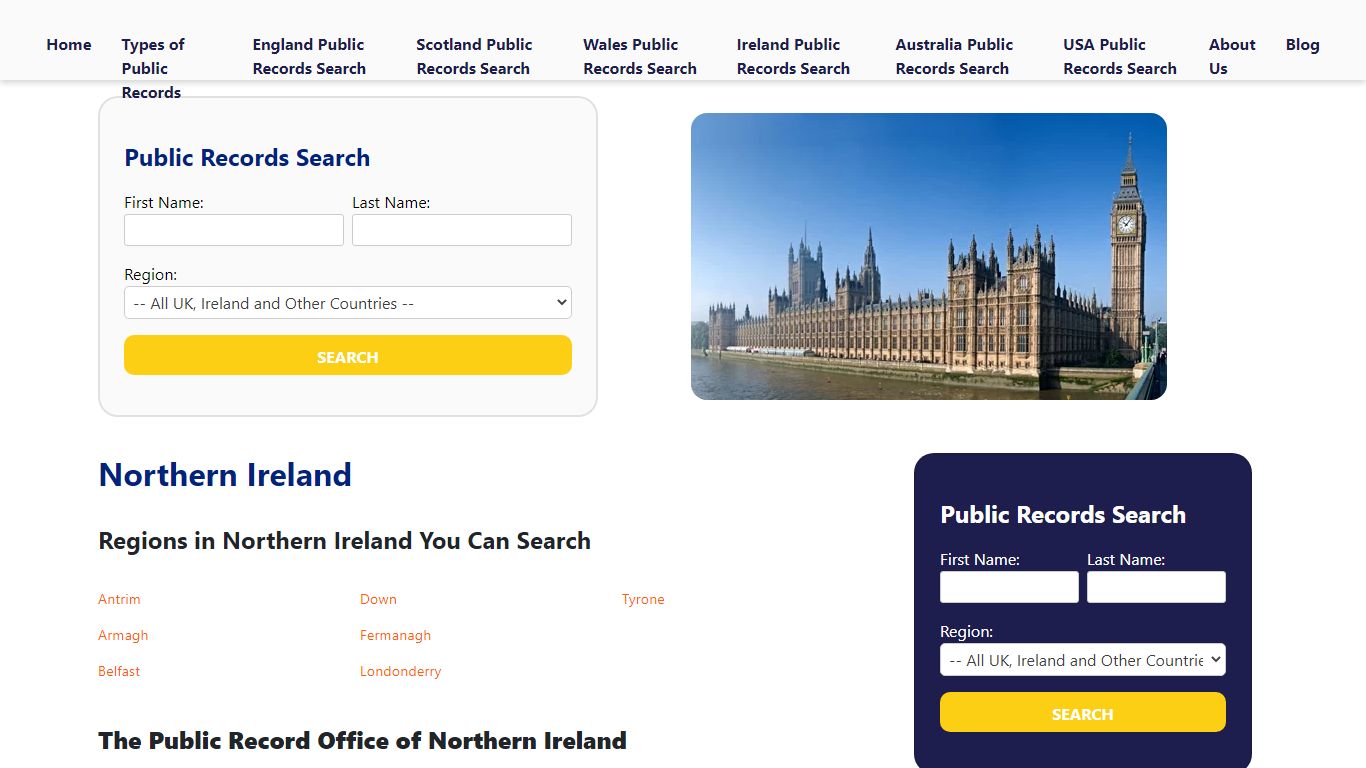Click 'Regions in Northern Ireland You Can Search' heading
Viewport: 1366px width, 768px height.
(x=344, y=541)
